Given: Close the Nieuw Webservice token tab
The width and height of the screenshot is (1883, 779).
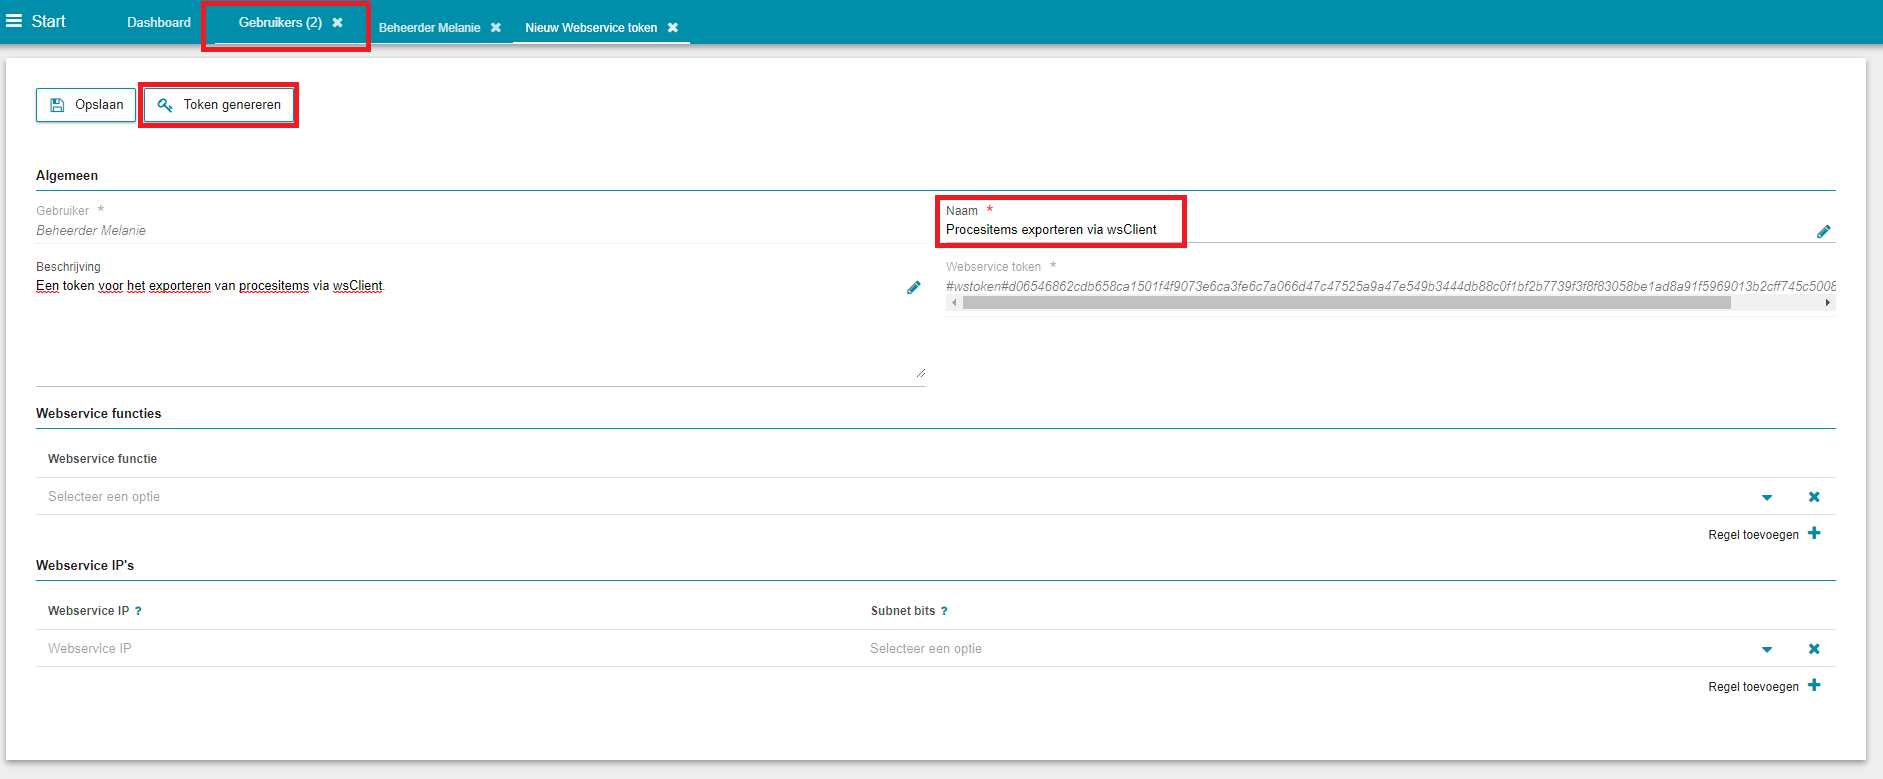Looking at the screenshot, I should [673, 28].
